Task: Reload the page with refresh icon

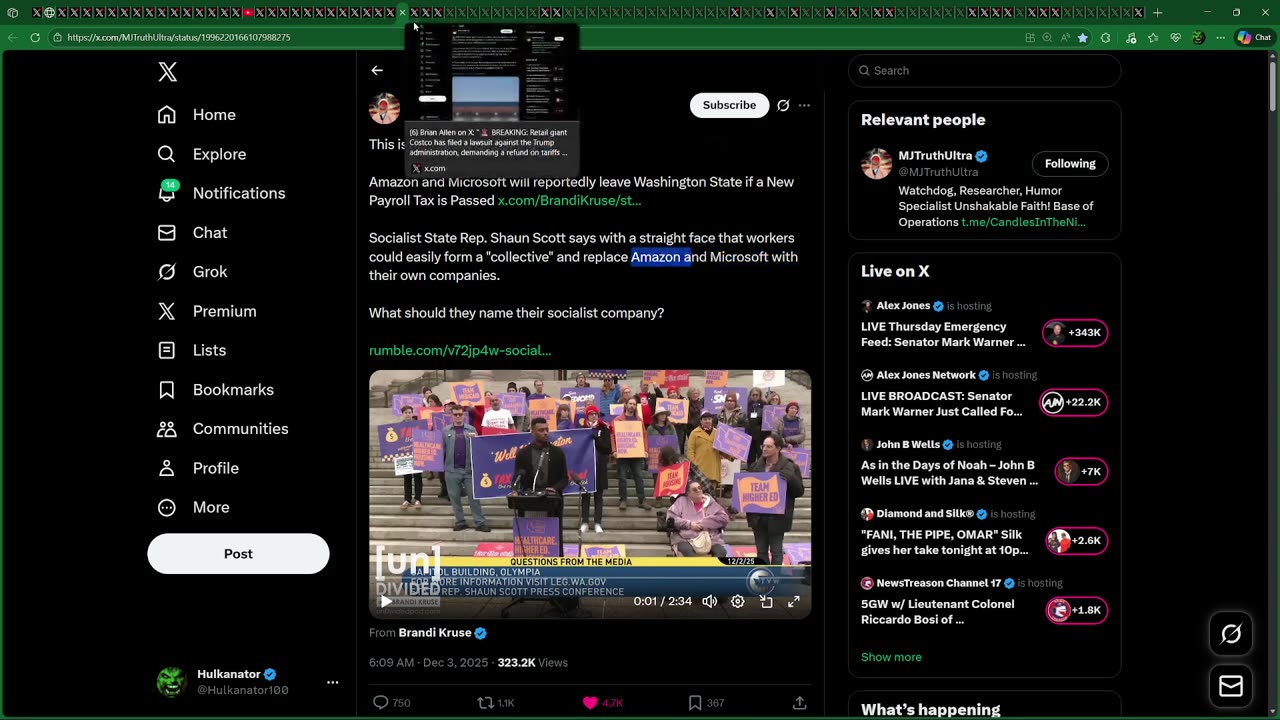Action: [x=35, y=37]
